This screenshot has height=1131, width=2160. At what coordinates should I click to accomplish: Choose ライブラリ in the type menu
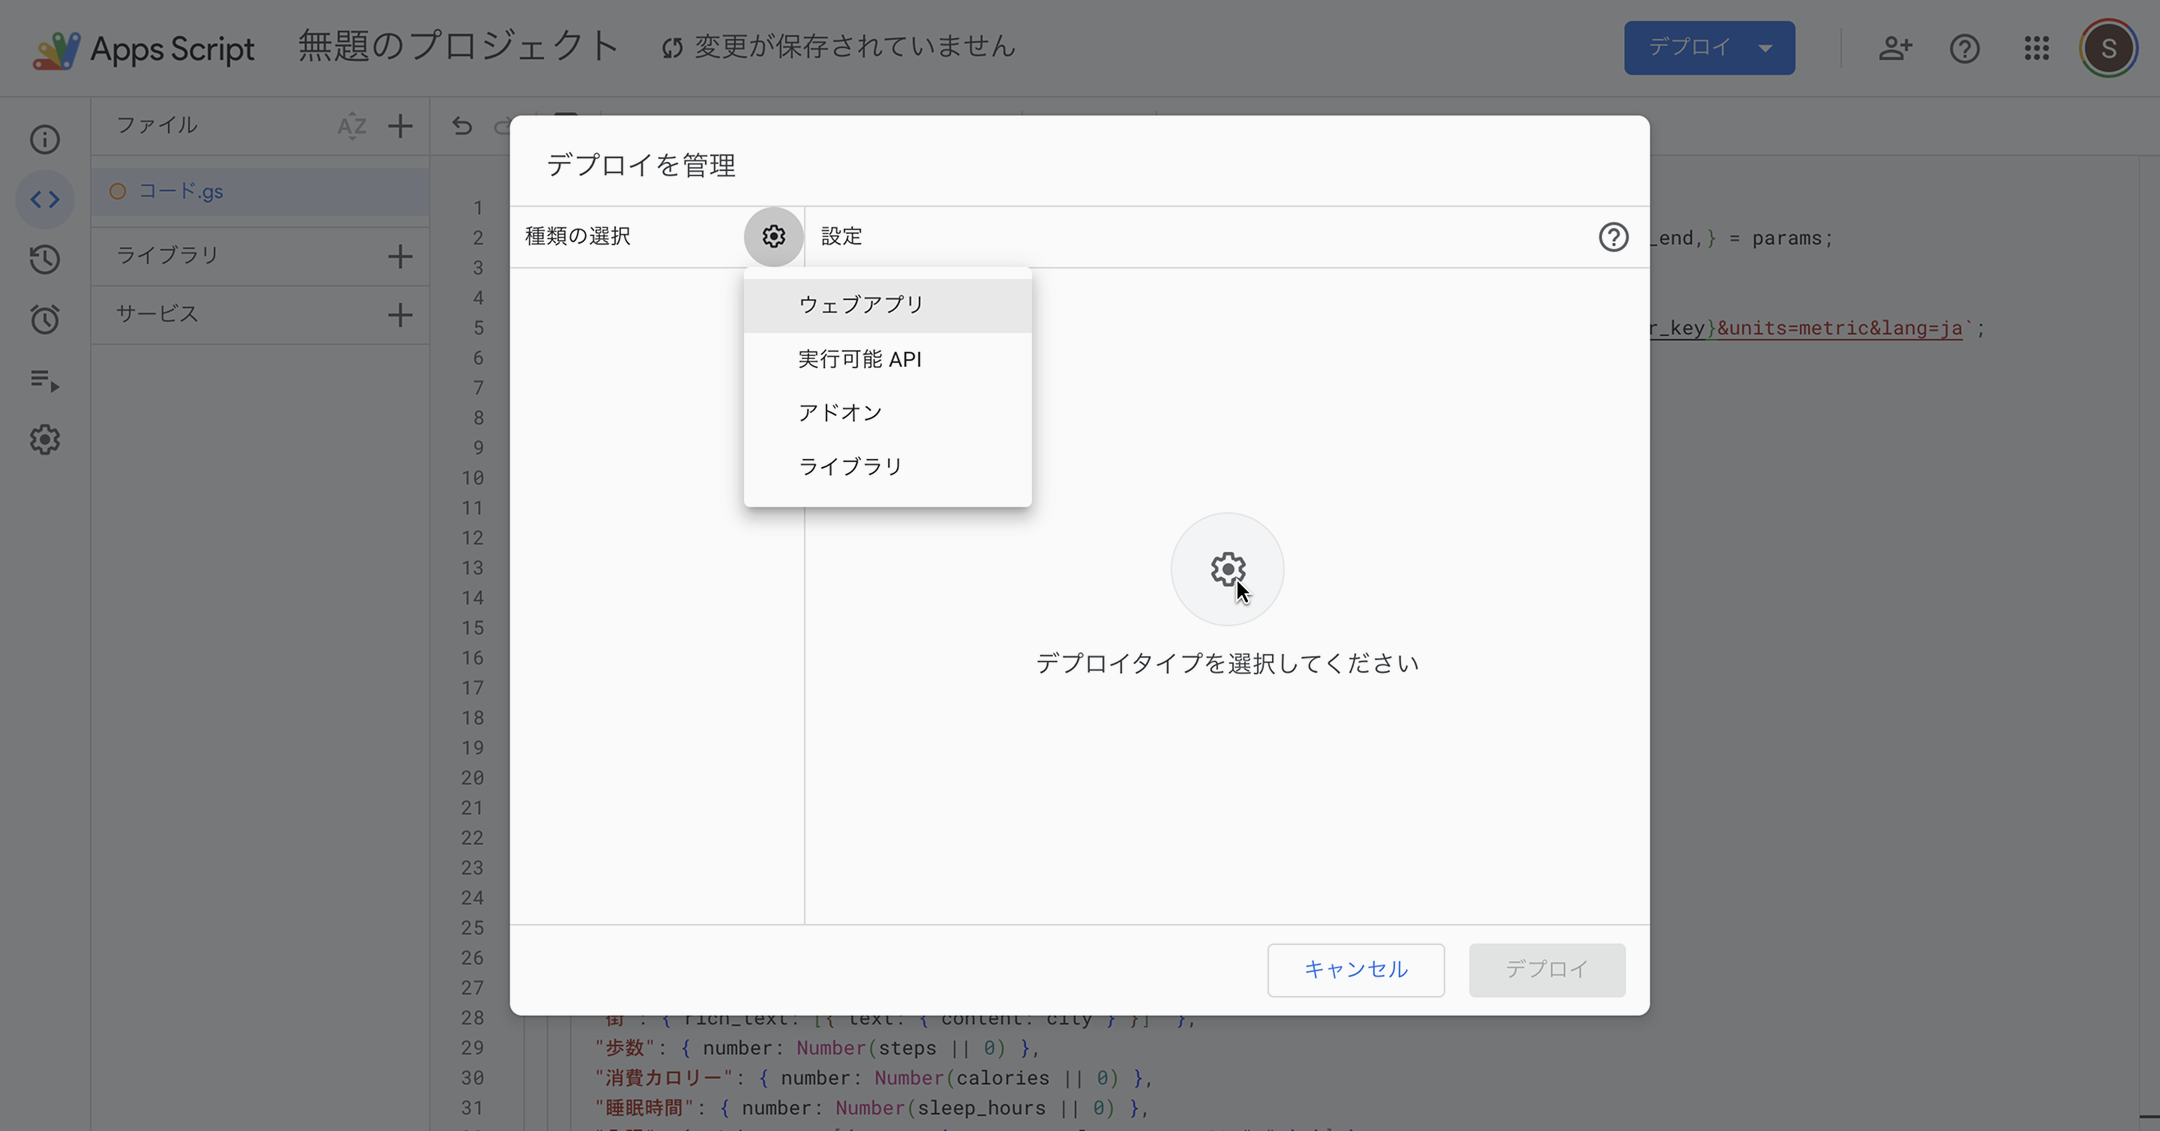[x=850, y=467]
